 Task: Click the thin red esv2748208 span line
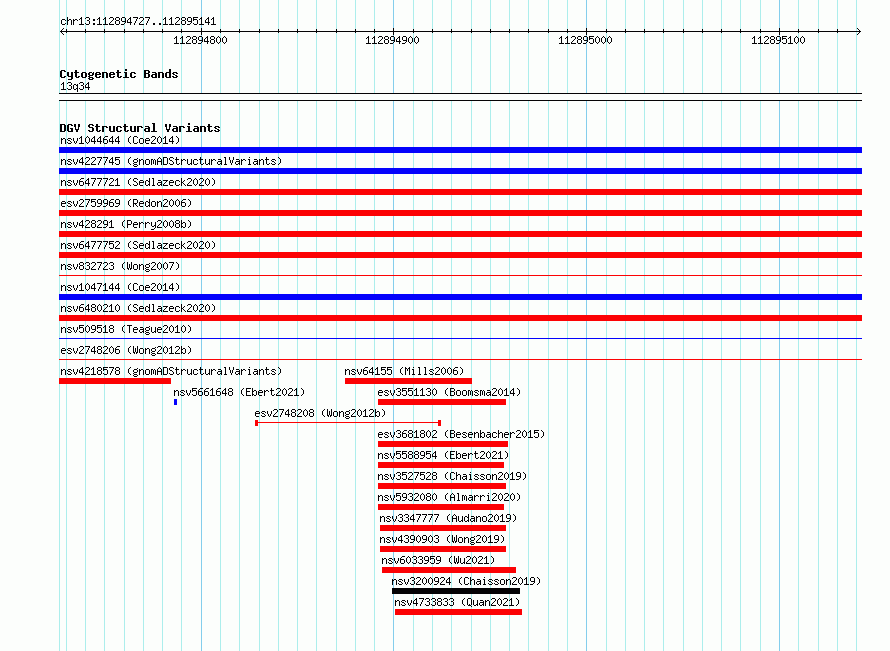[348, 423]
